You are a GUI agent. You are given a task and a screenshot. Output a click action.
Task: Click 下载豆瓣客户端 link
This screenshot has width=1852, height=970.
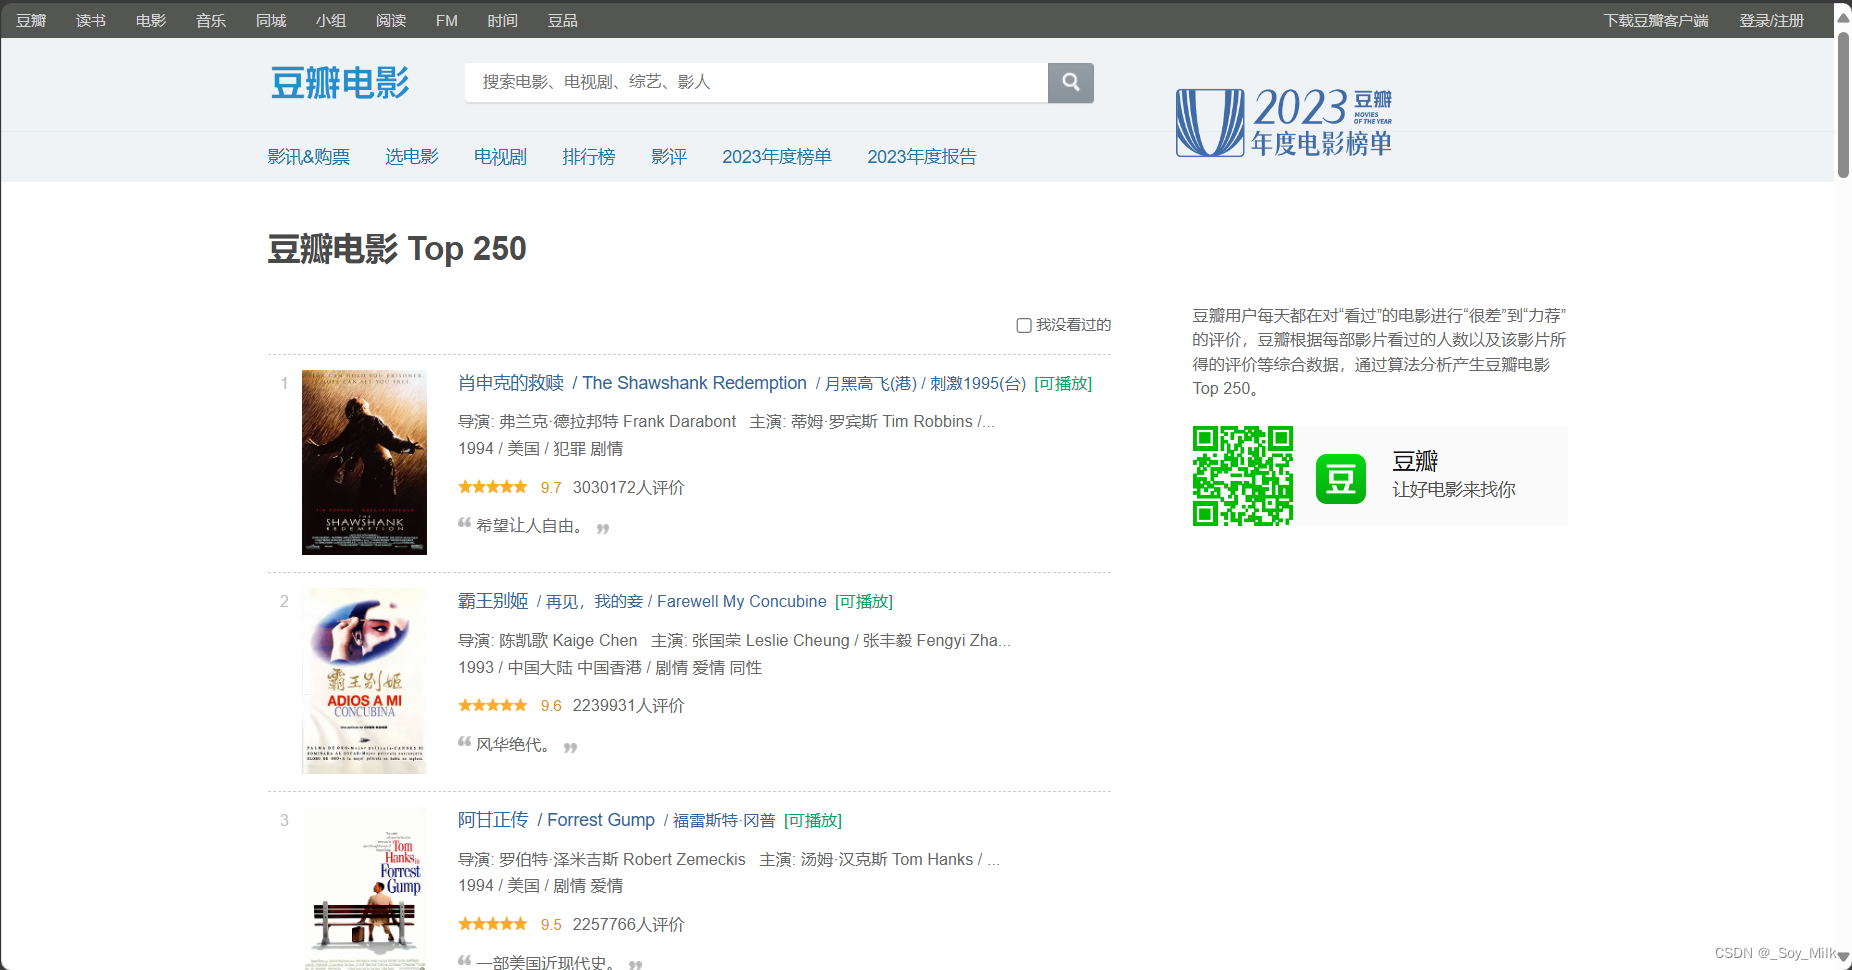[1656, 20]
